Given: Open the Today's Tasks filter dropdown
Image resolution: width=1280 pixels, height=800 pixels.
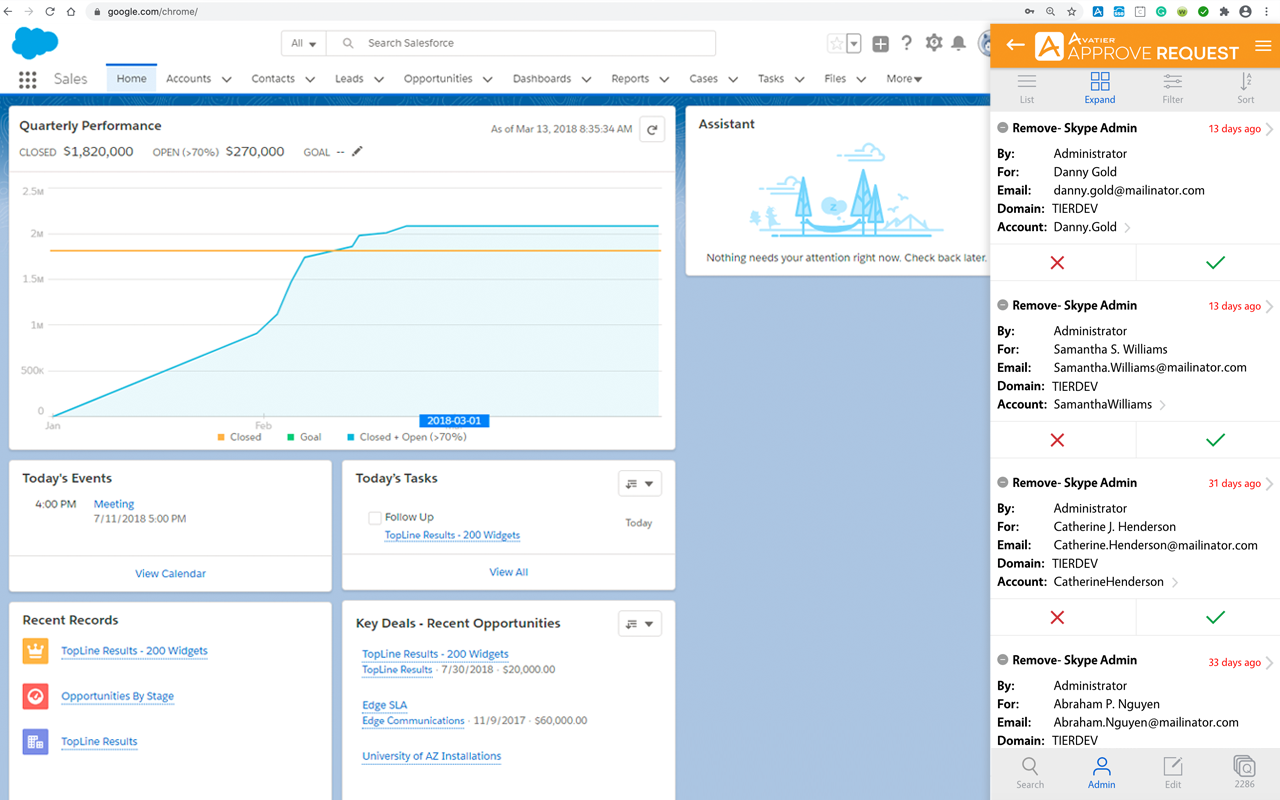Looking at the screenshot, I should [x=640, y=484].
